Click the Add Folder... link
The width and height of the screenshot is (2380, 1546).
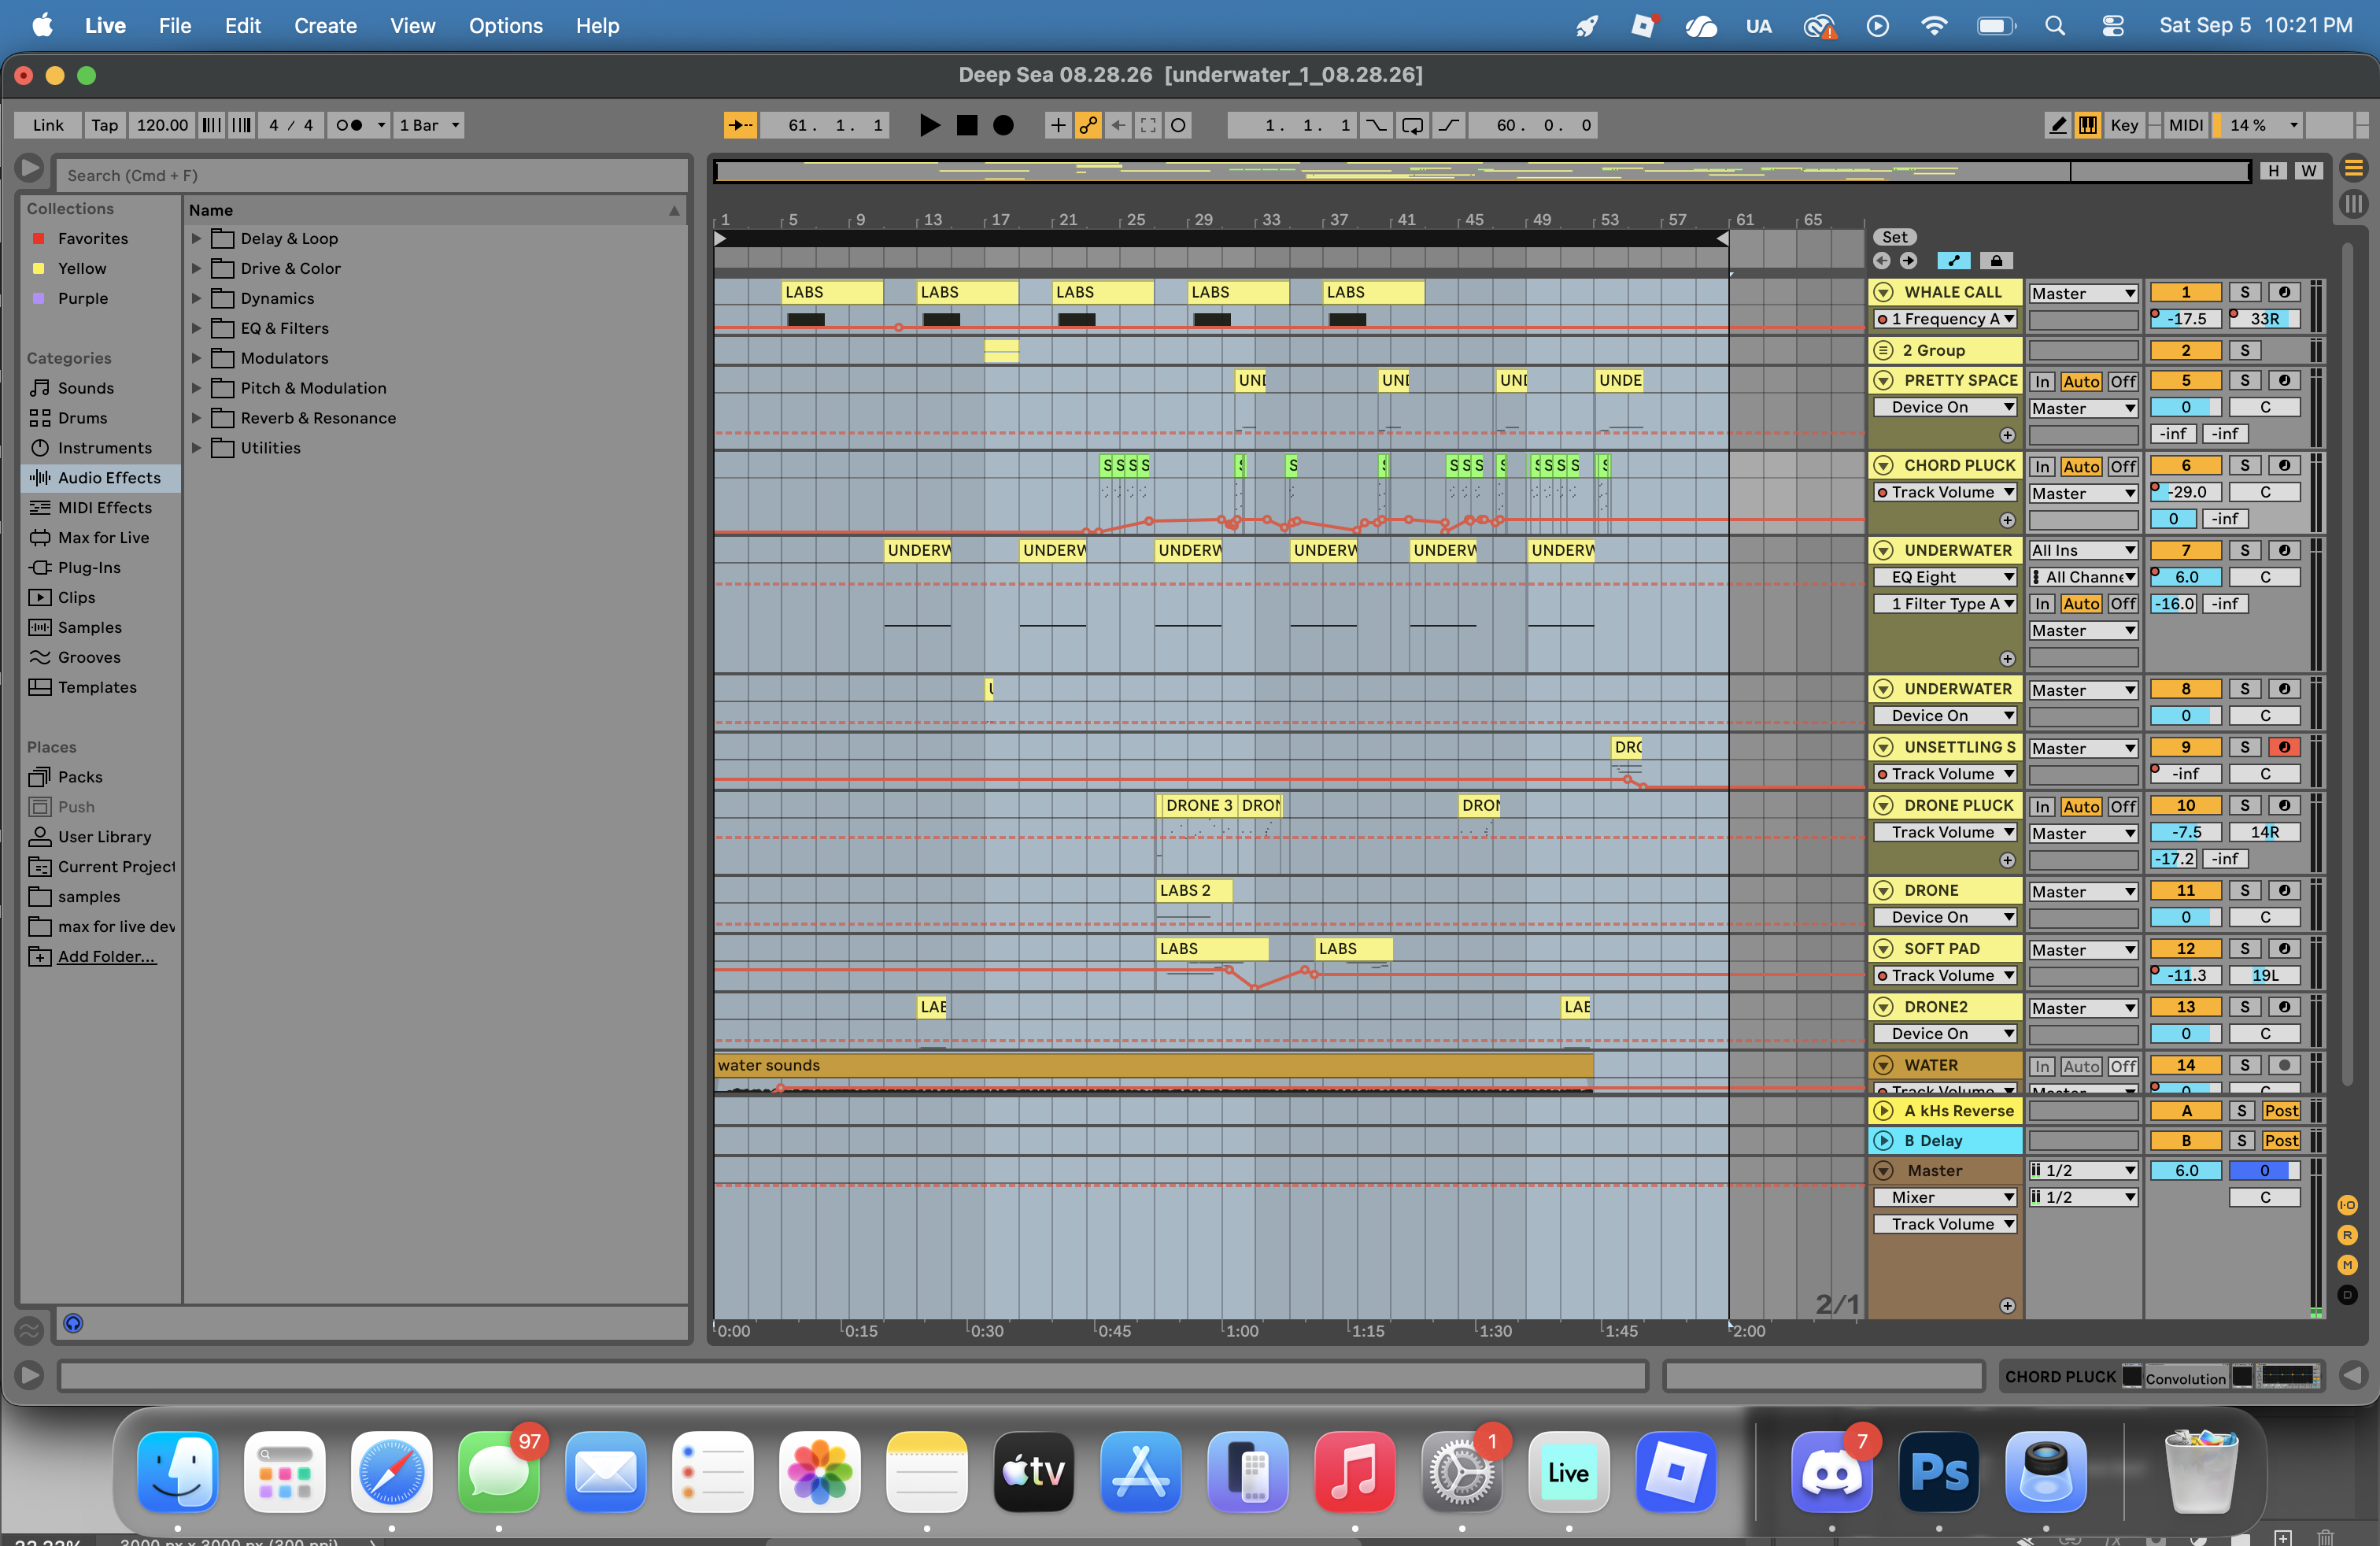tap(107, 957)
